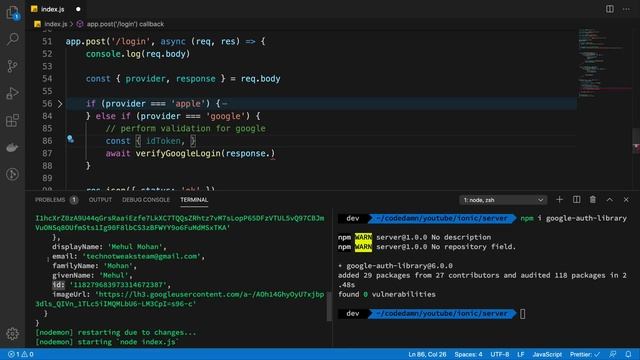The image size is (640, 360).
Task: Expand the folded block at line 56
Action: pos(60,104)
